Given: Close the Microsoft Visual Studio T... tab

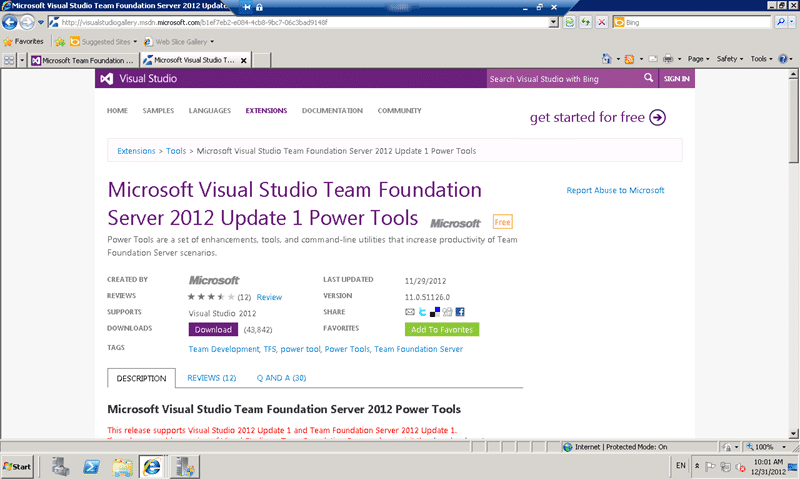Looking at the screenshot, I should coord(244,60).
